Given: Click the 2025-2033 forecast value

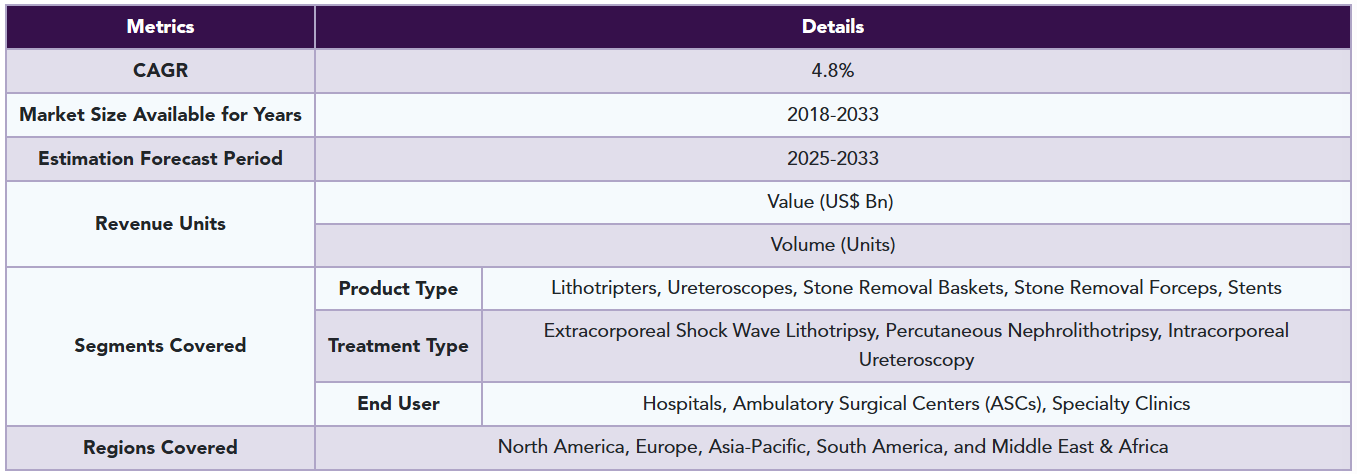Looking at the screenshot, I should tap(833, 159).
